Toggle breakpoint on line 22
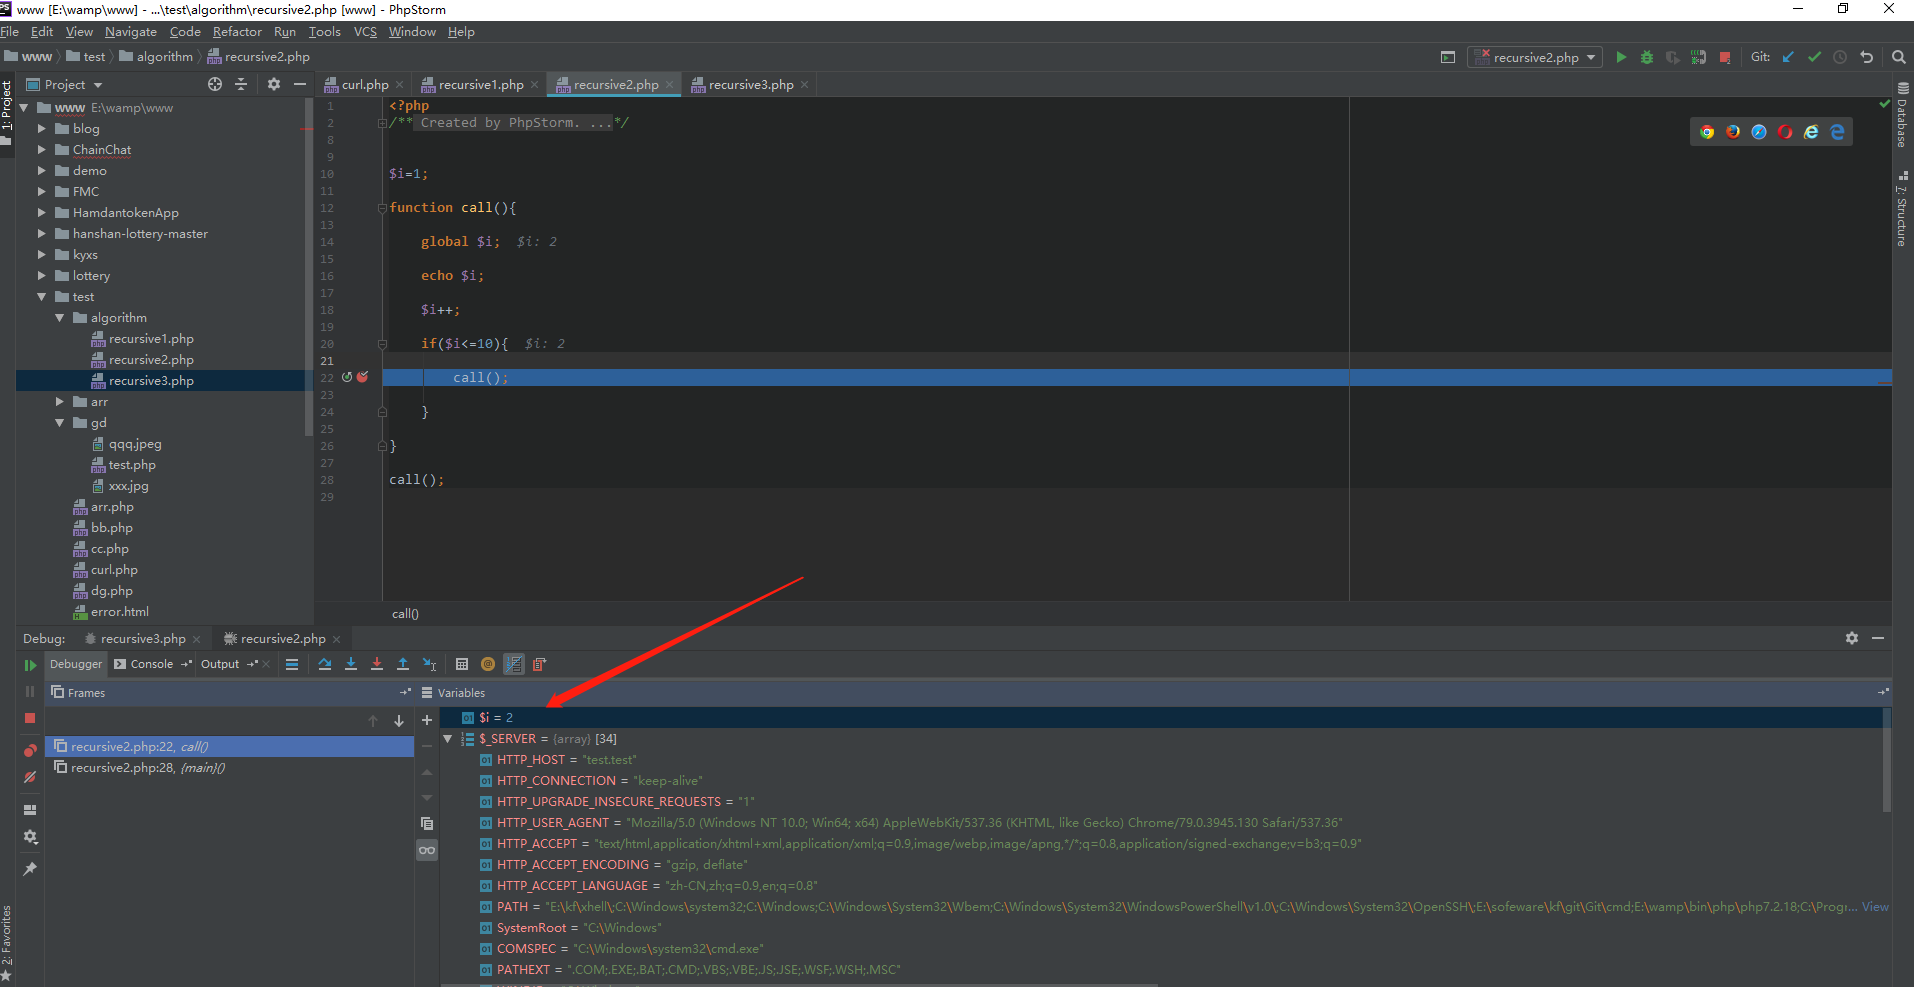Image resolution: width=1914 pixels, height=987 pixels. (362, 377)
